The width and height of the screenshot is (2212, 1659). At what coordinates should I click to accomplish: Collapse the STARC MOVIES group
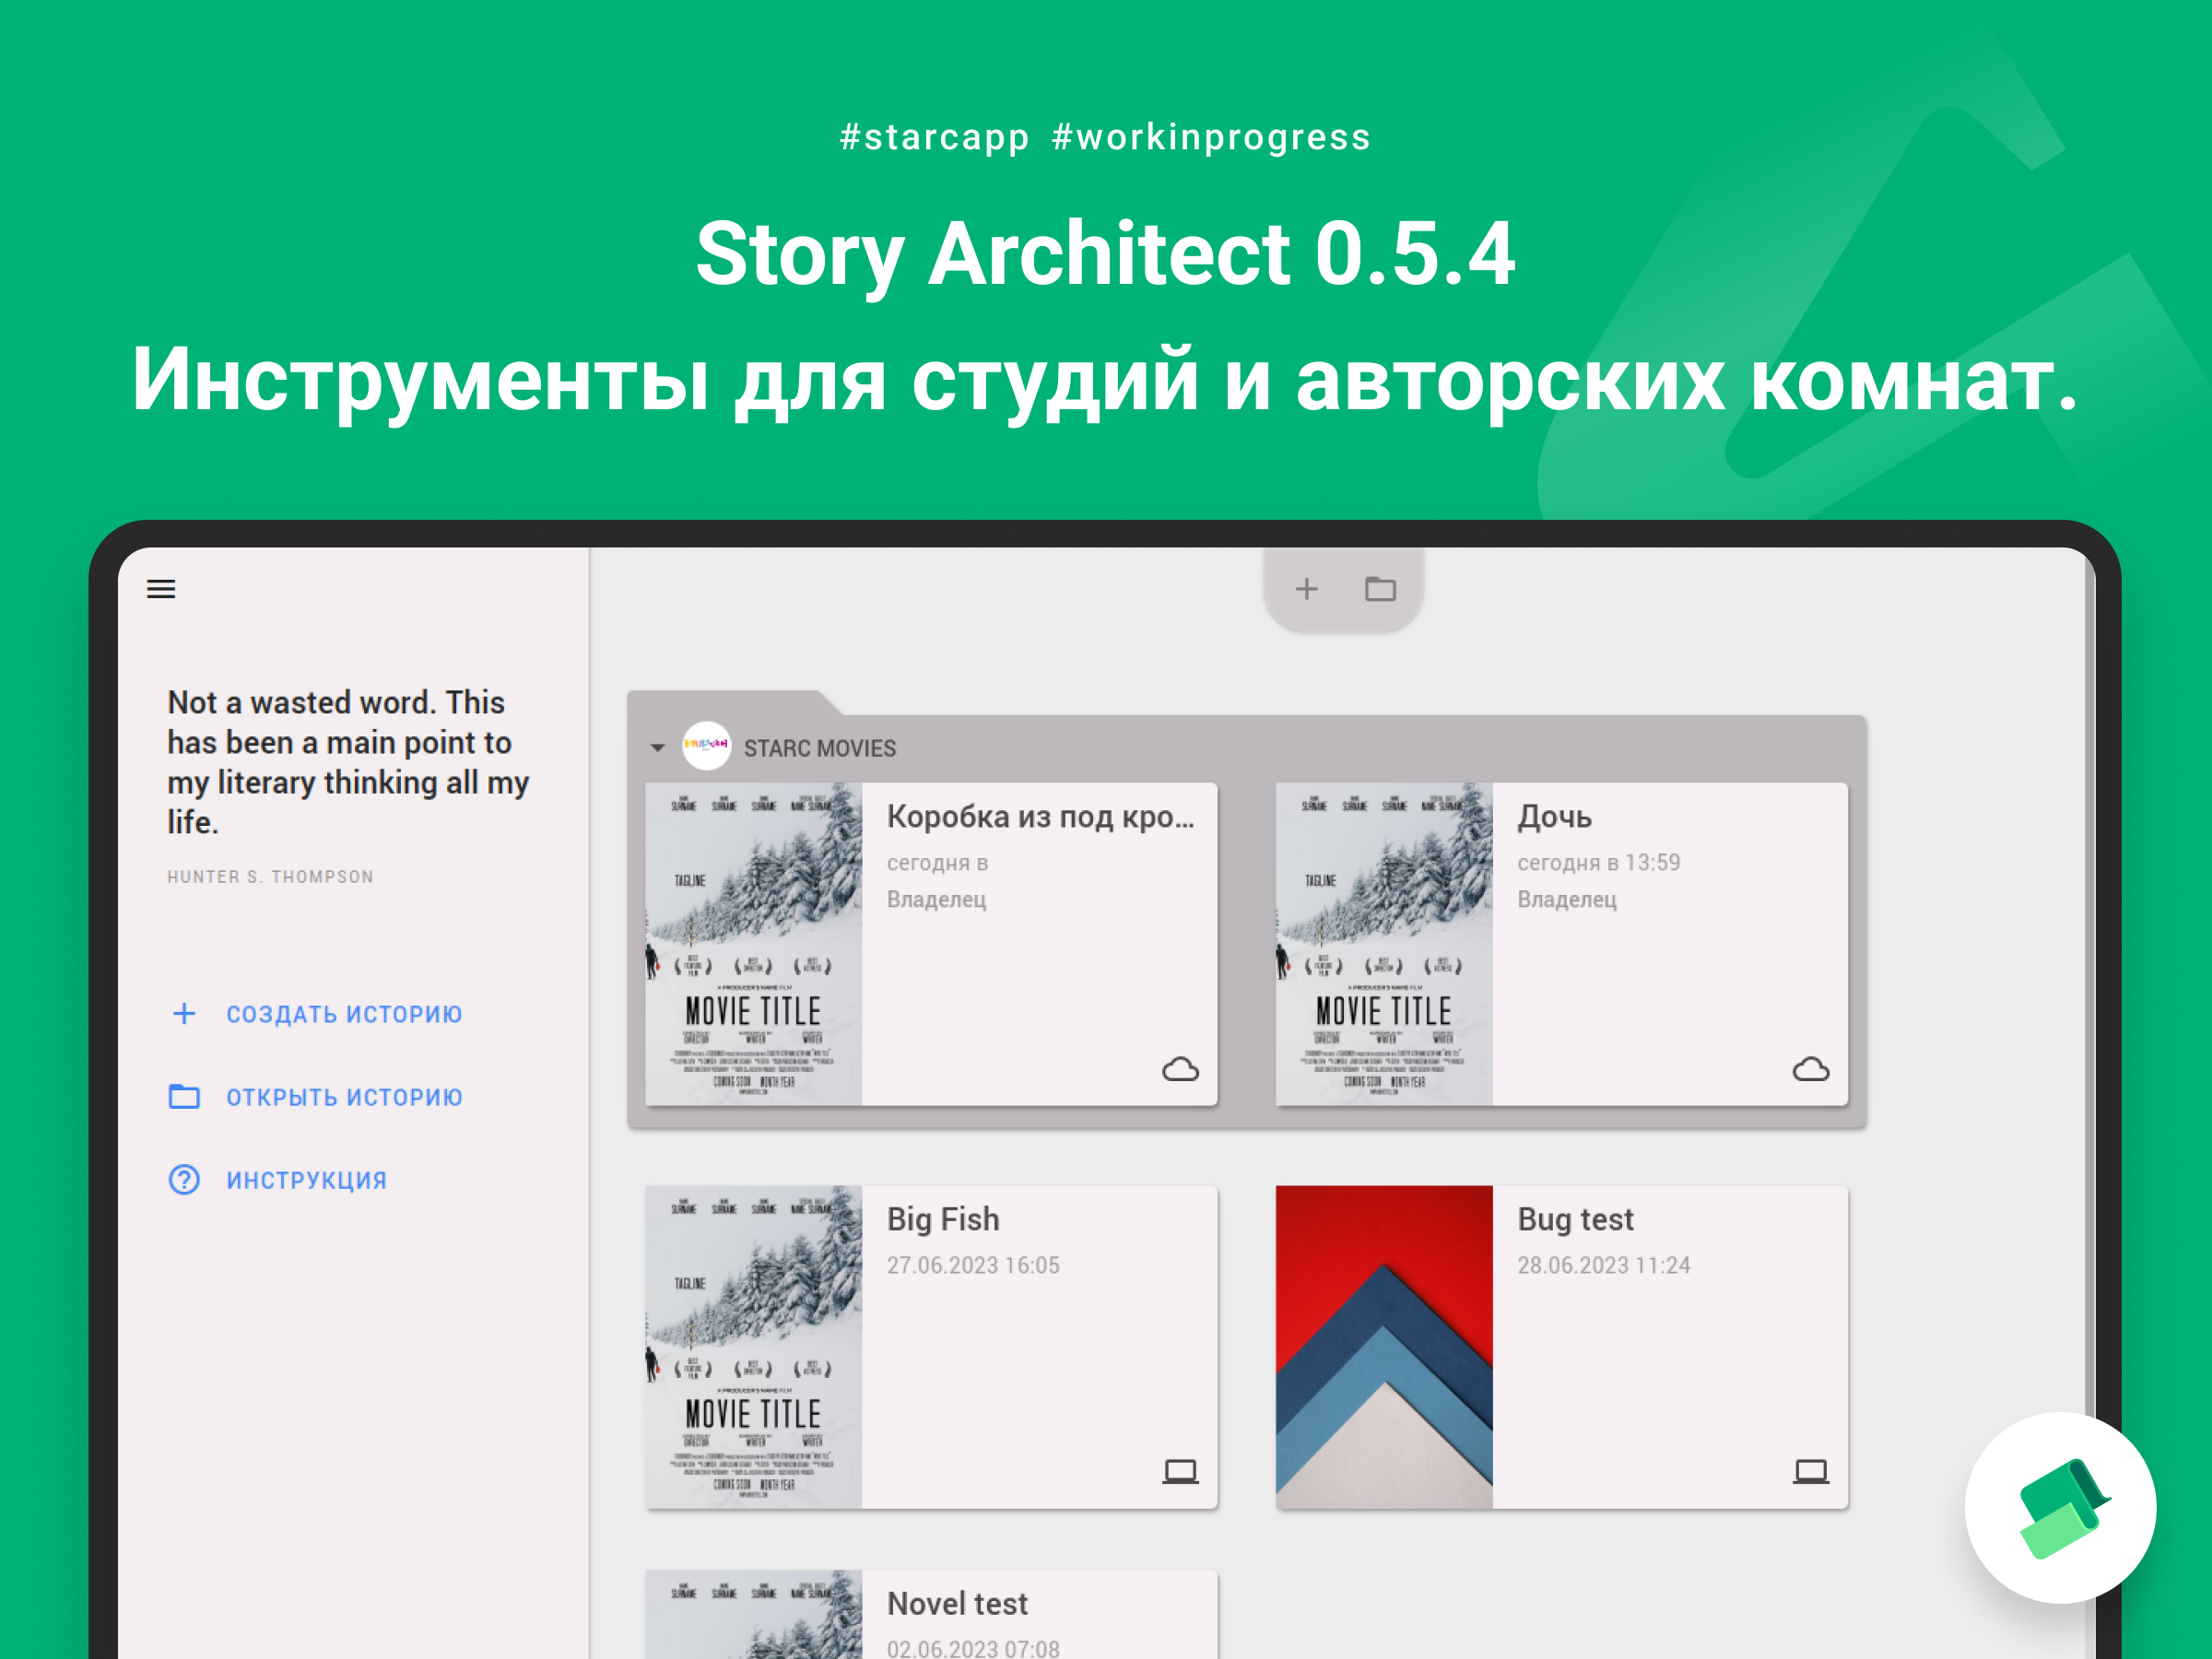coord(657,748)
